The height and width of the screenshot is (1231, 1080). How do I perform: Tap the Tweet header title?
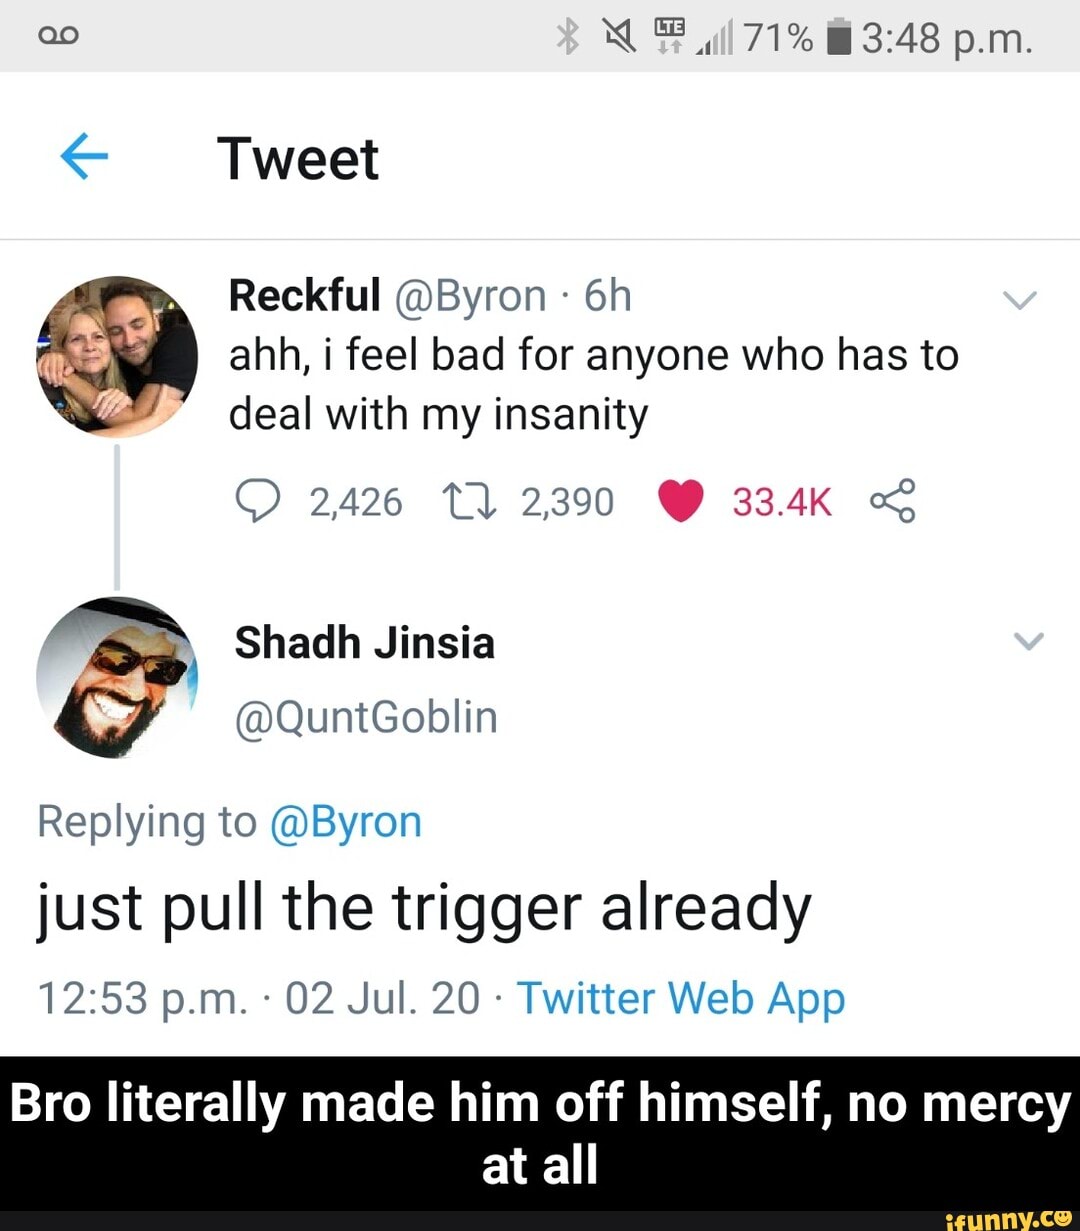click(298, 157)
